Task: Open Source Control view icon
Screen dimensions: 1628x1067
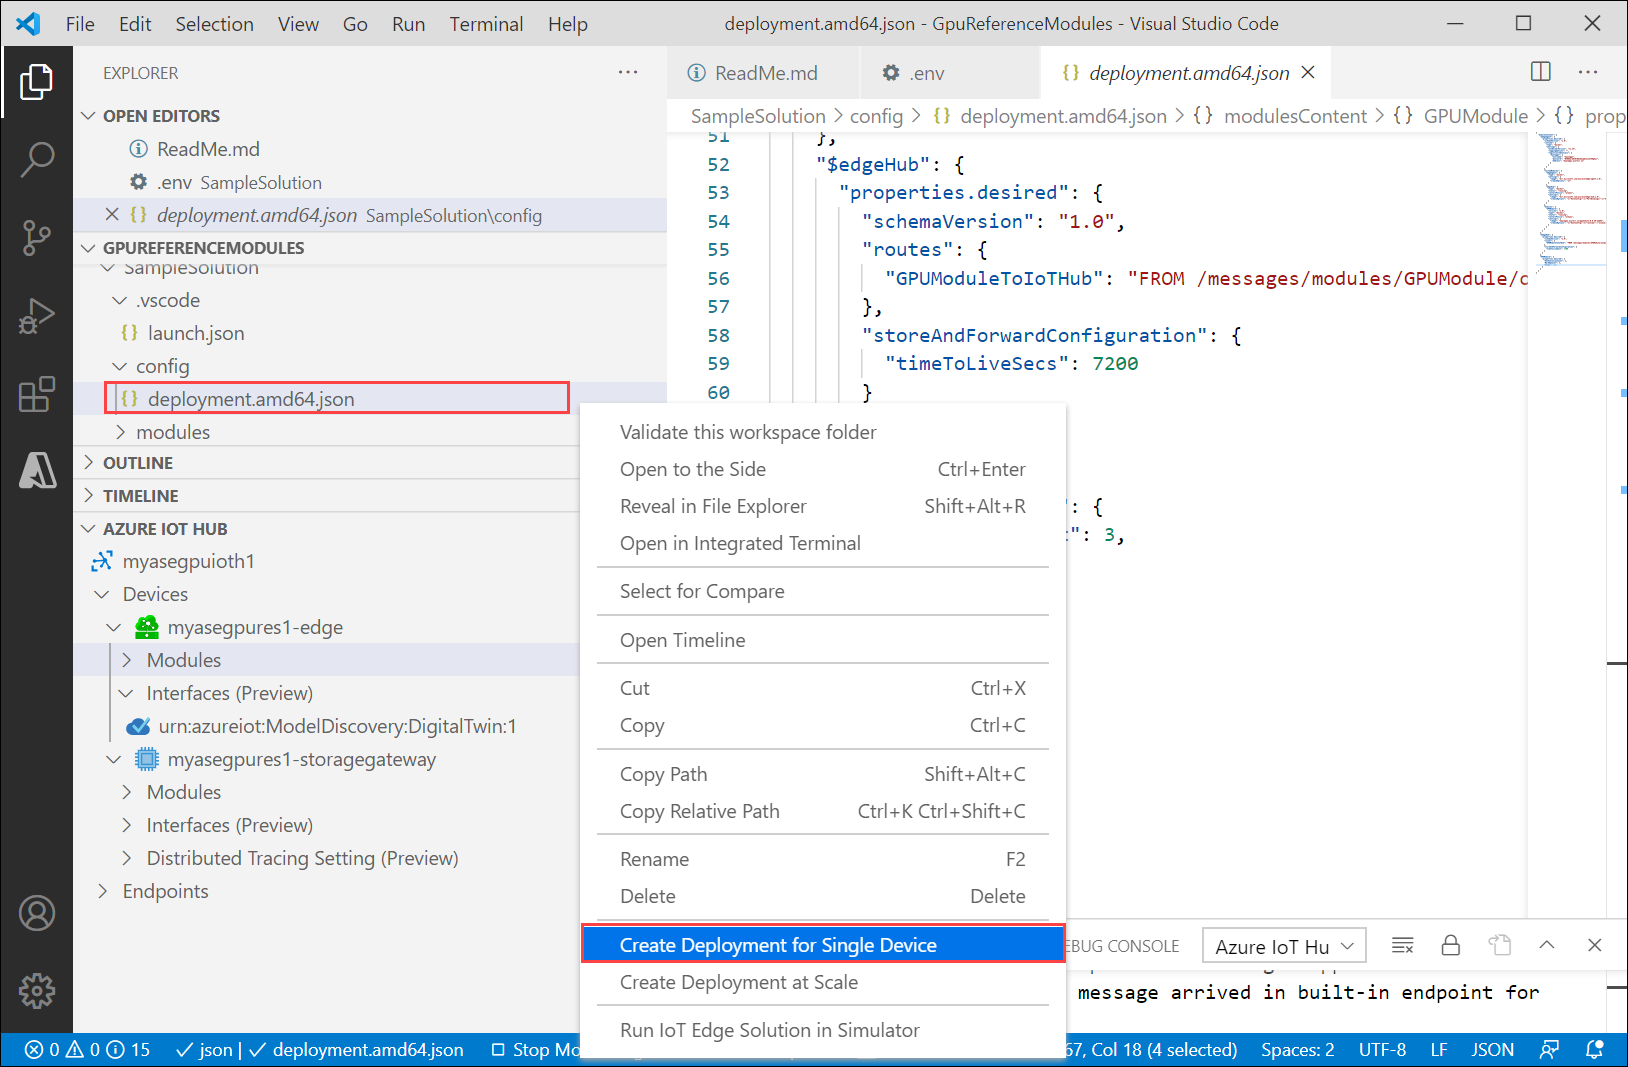Action: point(37,238)
